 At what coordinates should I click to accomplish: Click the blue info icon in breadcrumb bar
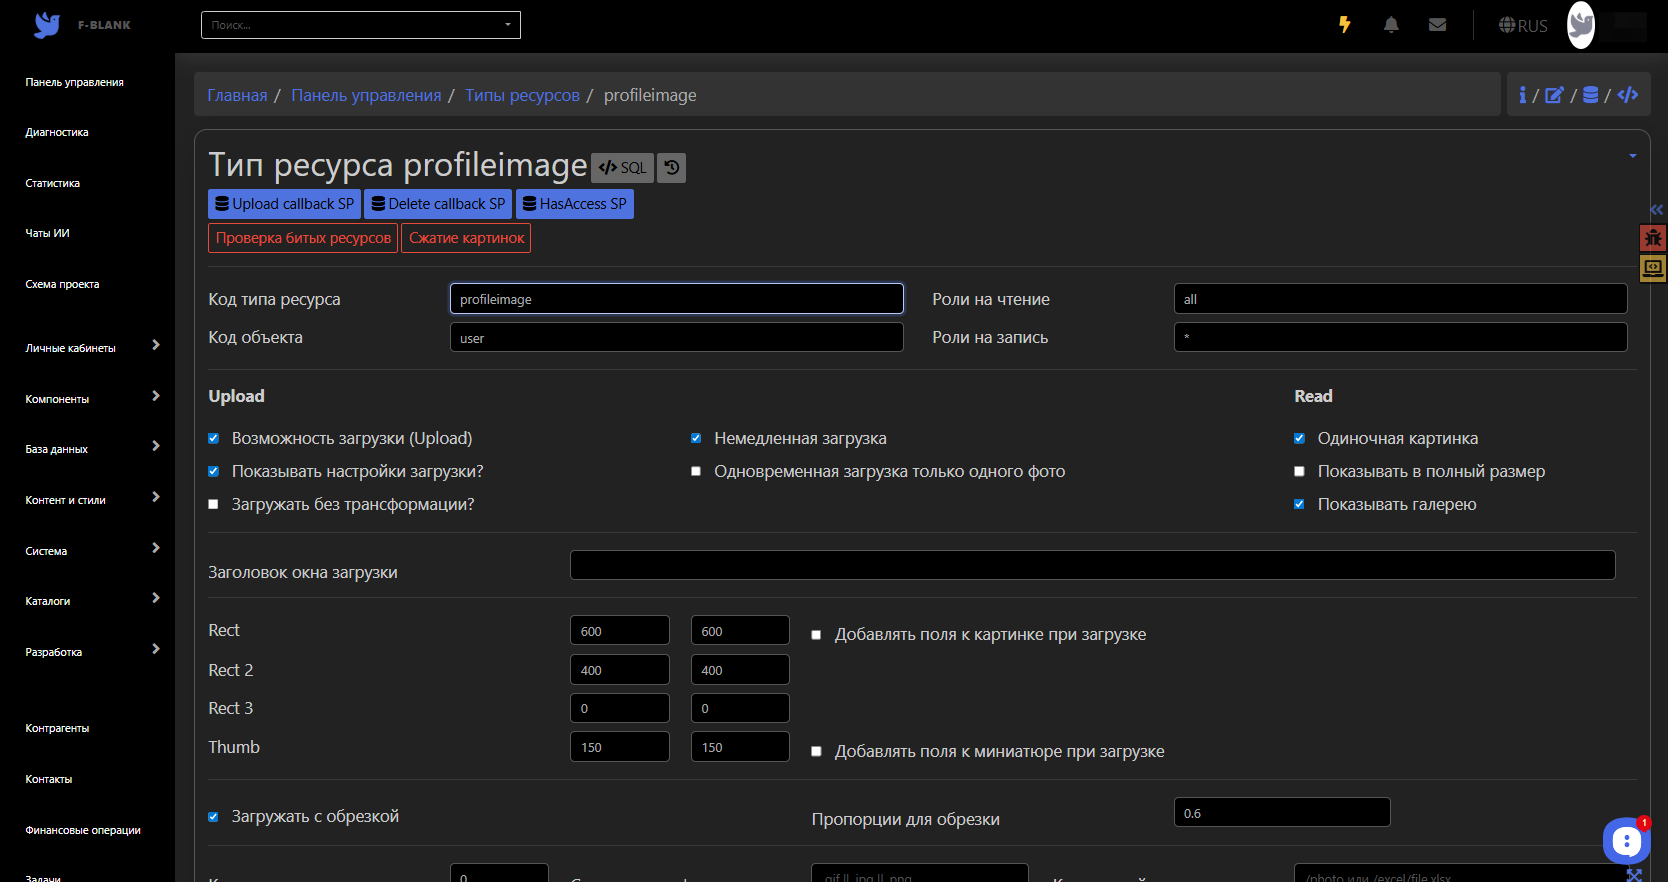pyautogui.click(x=1522, y=95)
